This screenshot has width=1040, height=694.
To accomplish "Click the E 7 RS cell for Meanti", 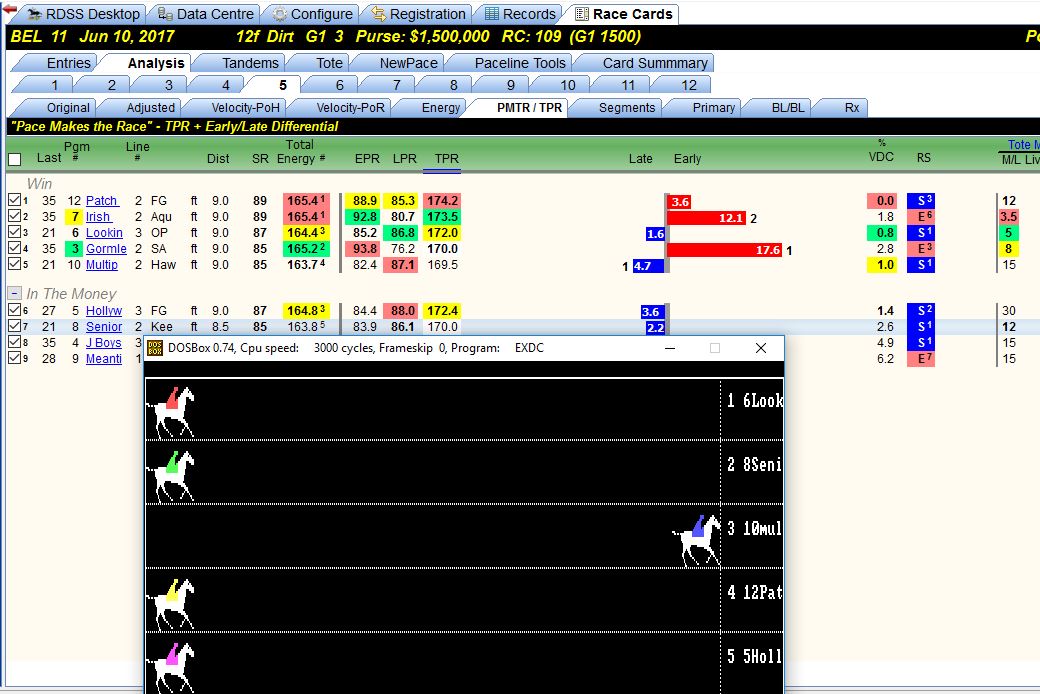I will pyautogui.click(x=921, y=358).
